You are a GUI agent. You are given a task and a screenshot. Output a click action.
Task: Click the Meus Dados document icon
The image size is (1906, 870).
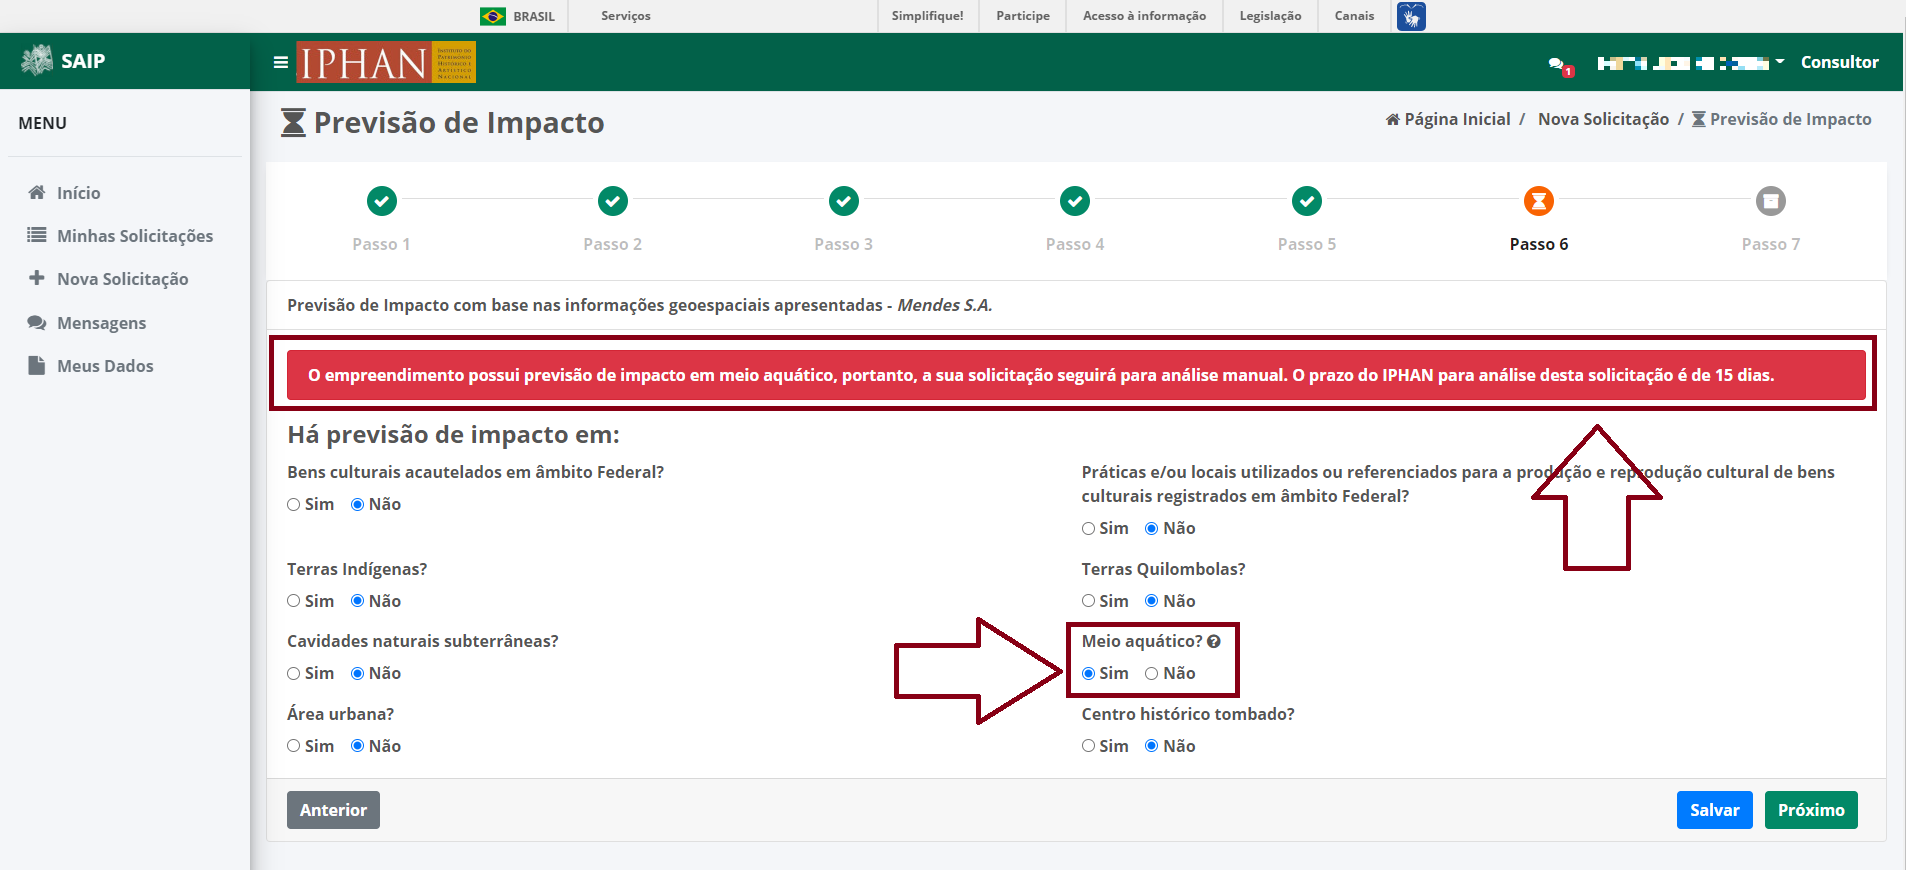pos(37,365)
